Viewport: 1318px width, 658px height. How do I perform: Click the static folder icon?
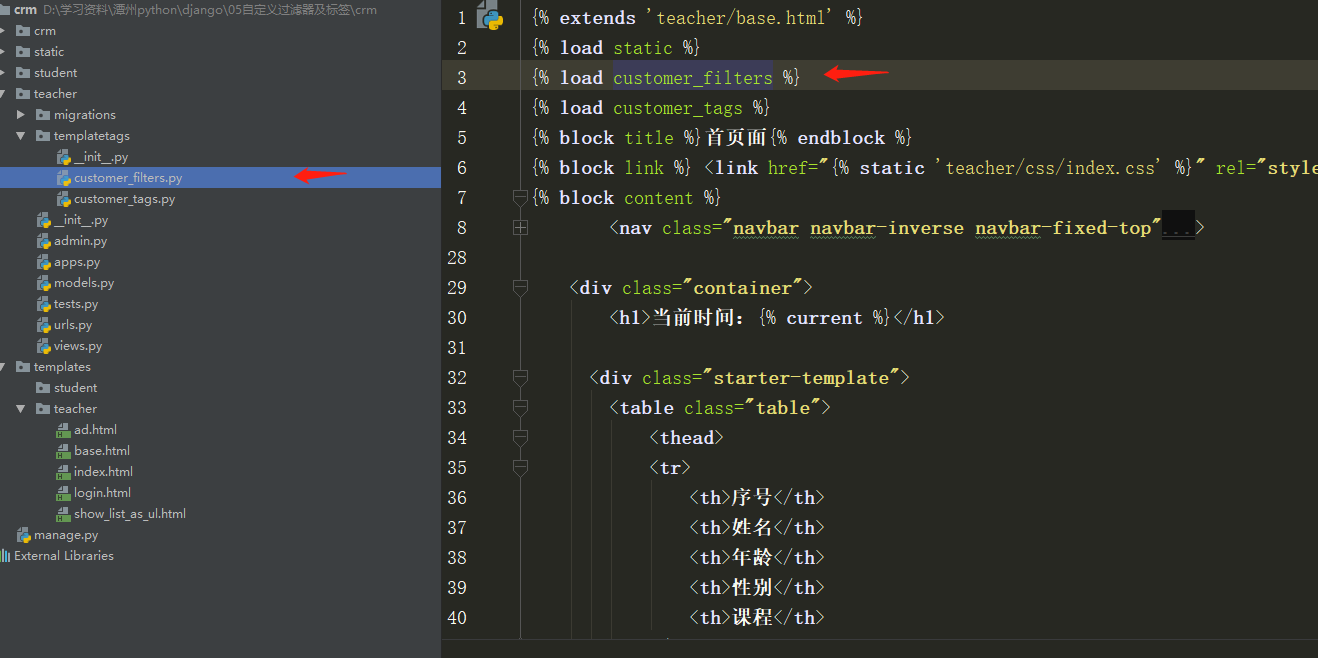[x=23, y=52]
